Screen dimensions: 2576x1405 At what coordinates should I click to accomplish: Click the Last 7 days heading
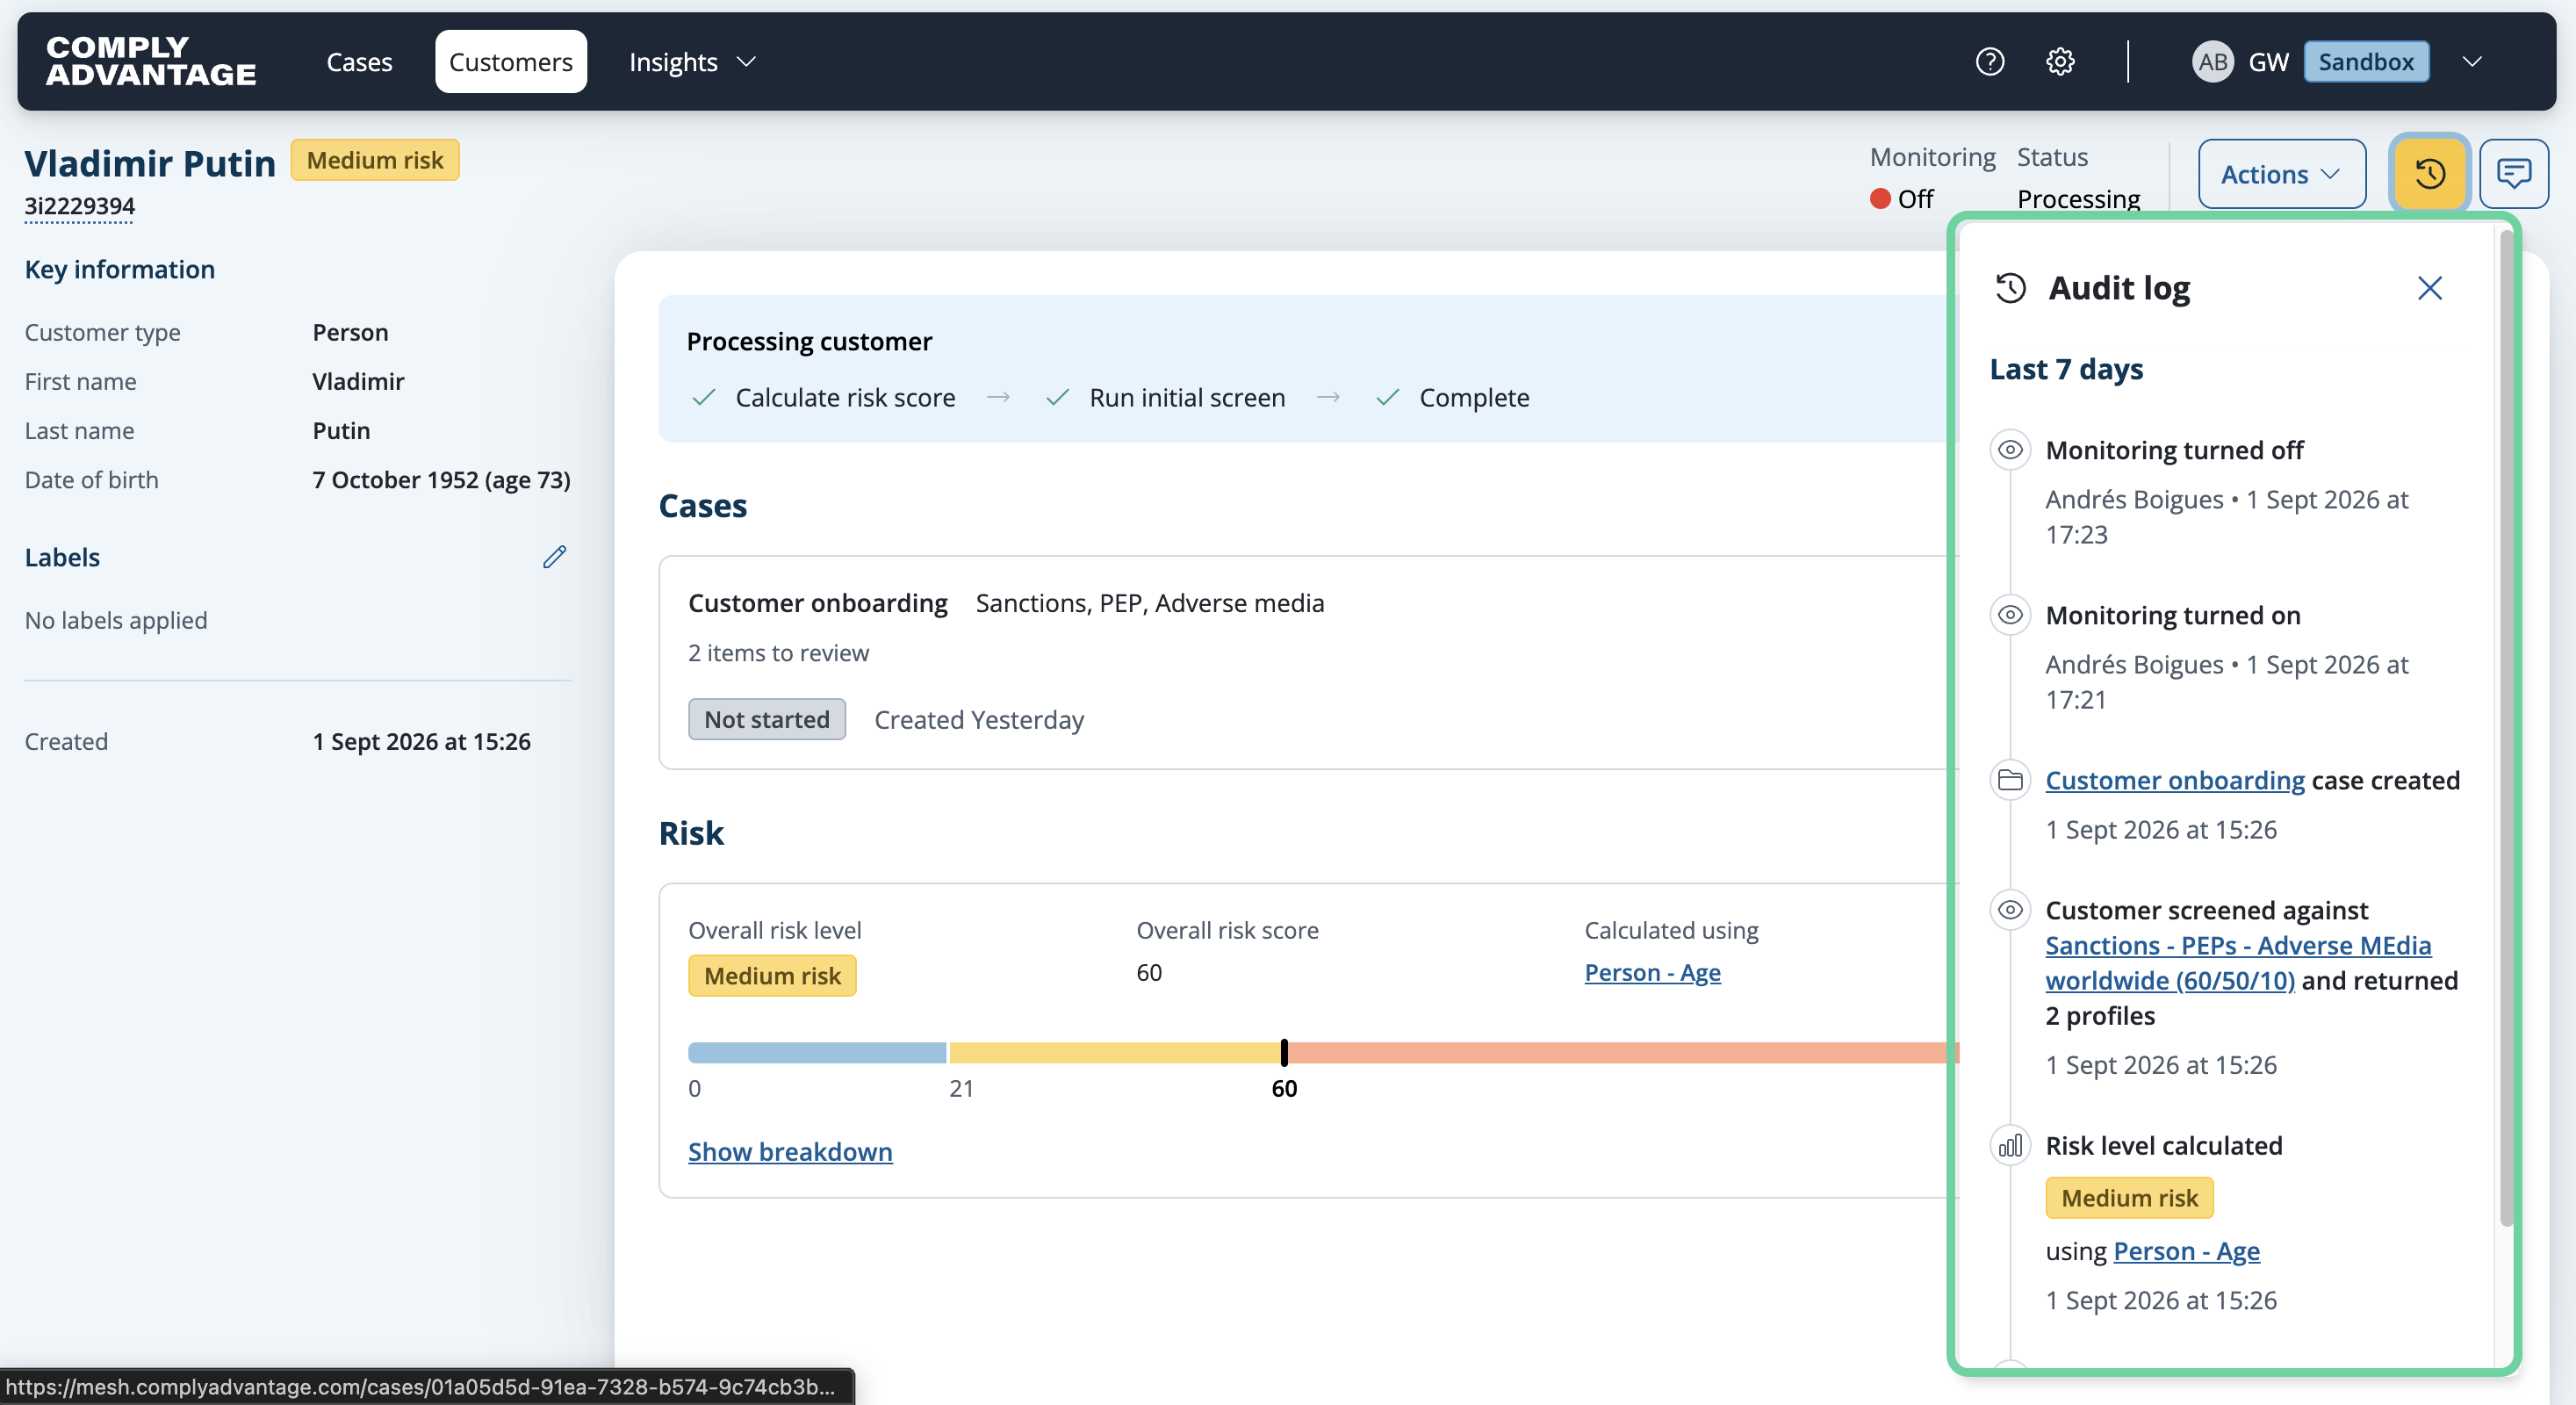tap(2066, 369)
